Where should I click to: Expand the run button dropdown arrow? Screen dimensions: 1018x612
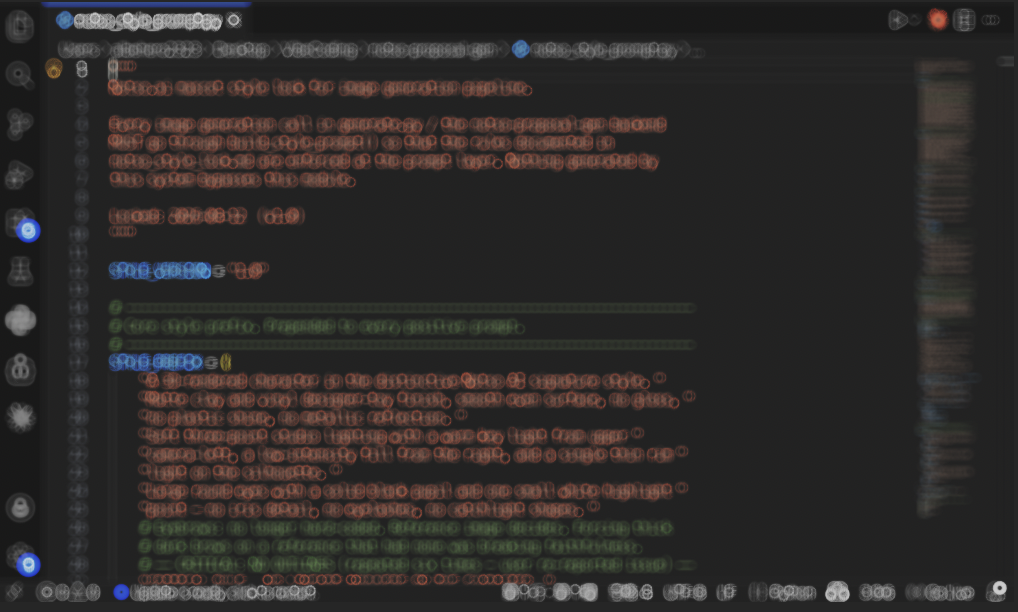915,20
